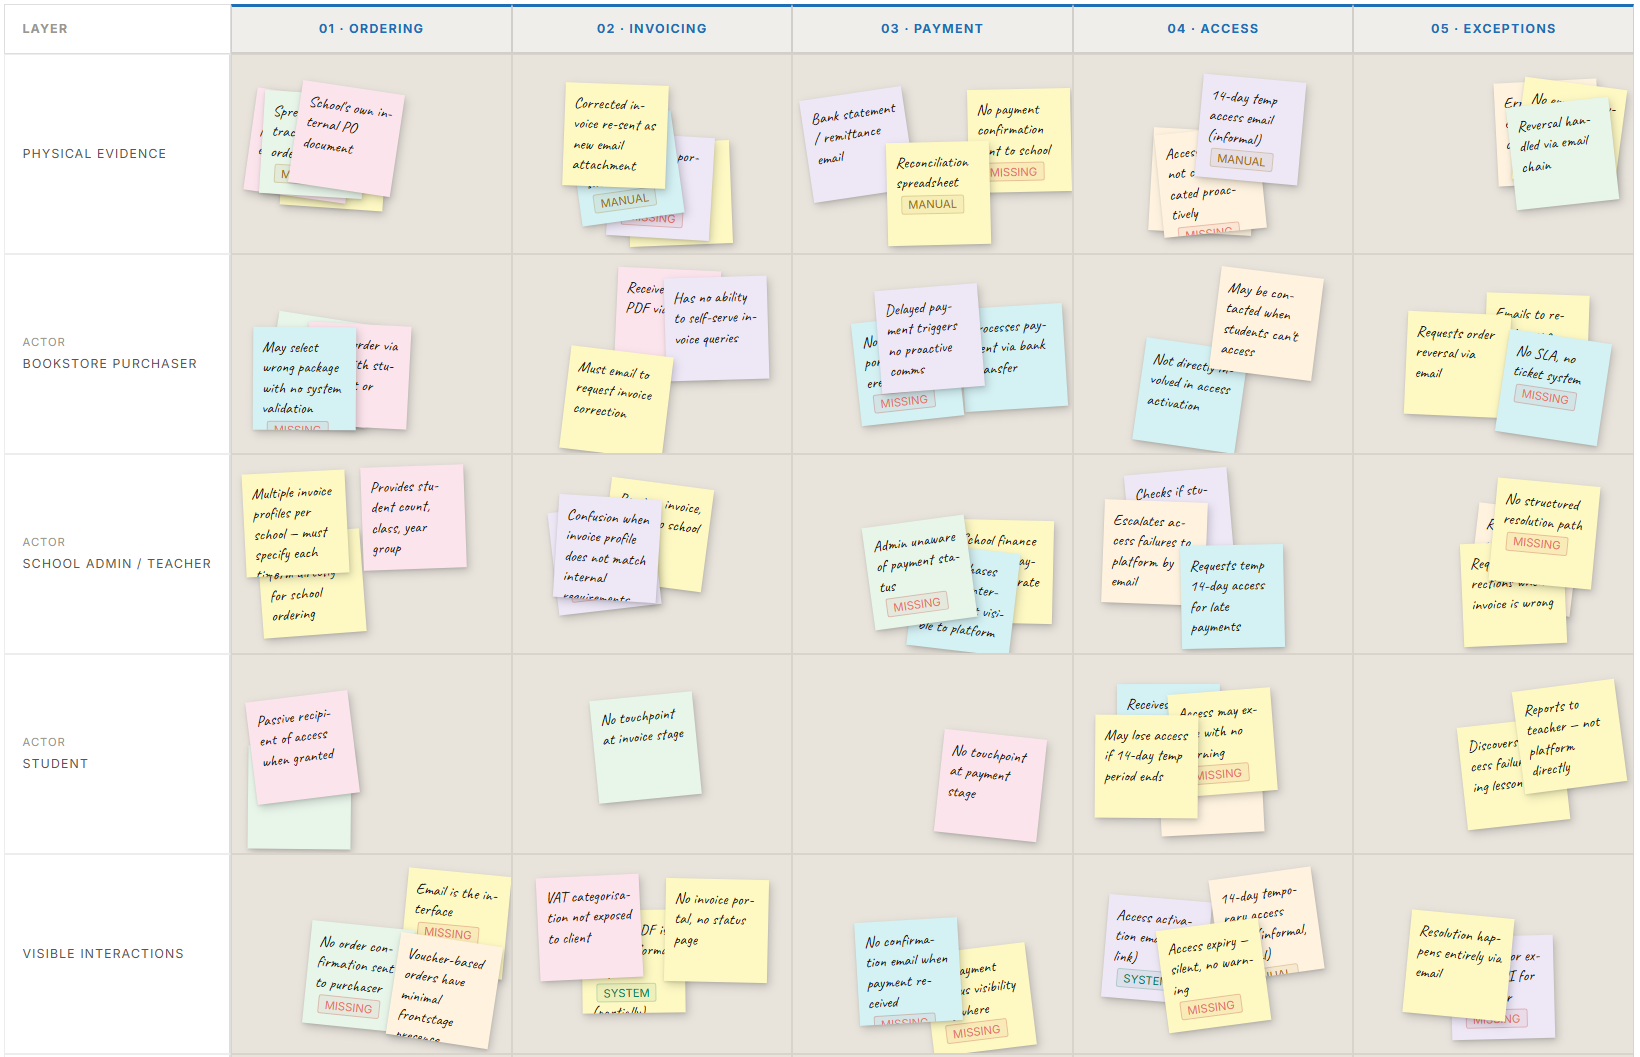Click the Physical Evidence row label
The width and height of the screenshot is (1640, 1057).
coord(94,154)
